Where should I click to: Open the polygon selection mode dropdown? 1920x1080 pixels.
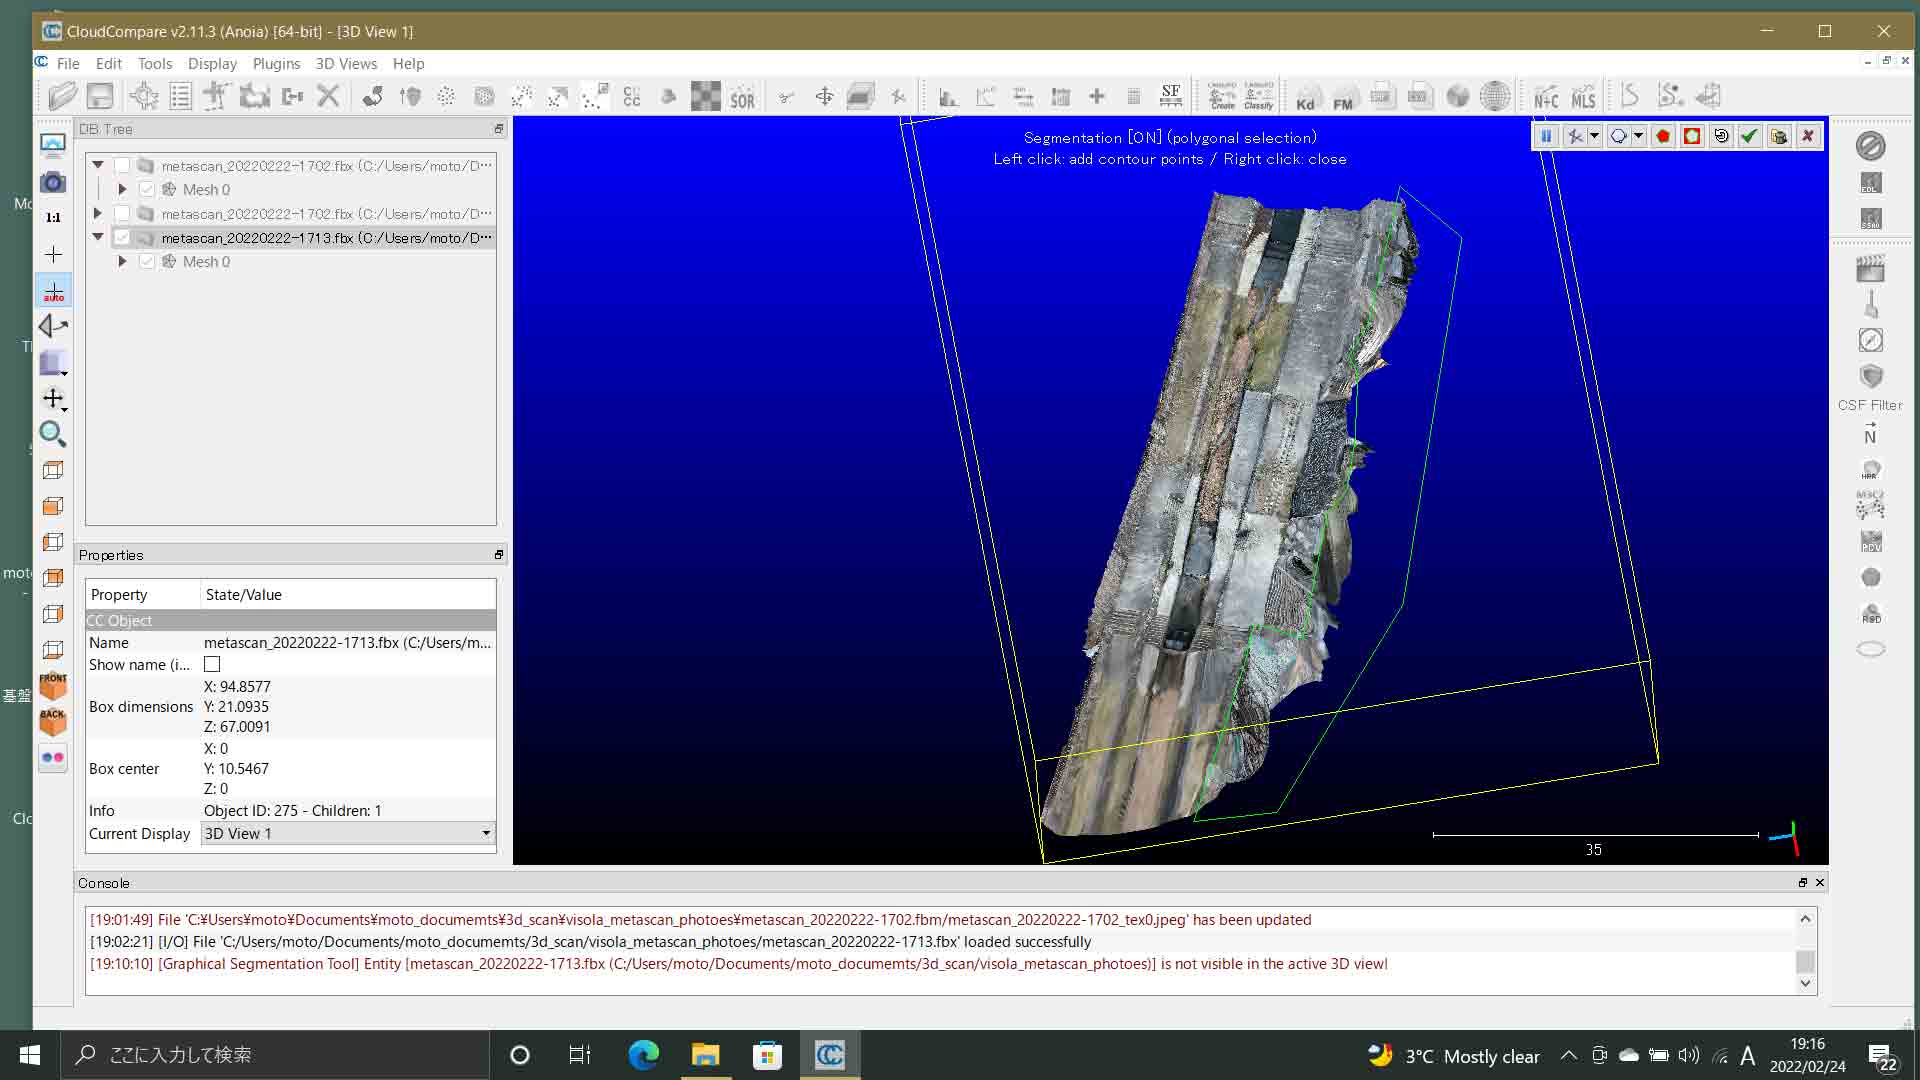[1638, 136]
